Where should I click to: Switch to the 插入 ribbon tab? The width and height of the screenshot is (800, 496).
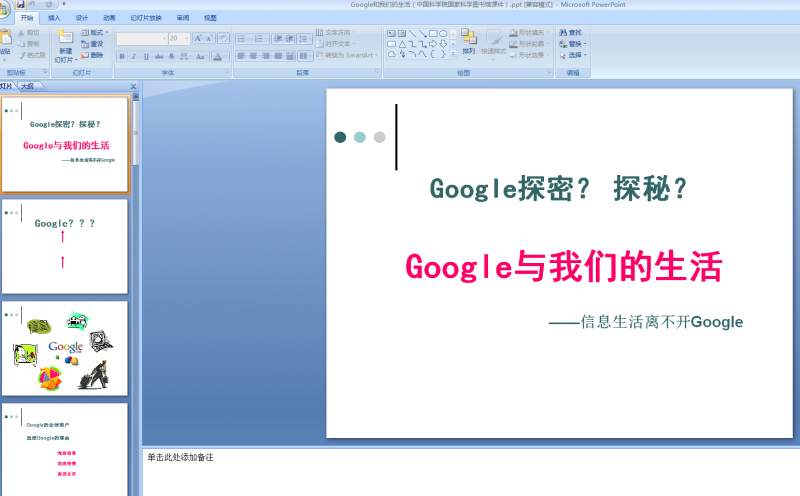pyautogui.click(x=54, y=18)
